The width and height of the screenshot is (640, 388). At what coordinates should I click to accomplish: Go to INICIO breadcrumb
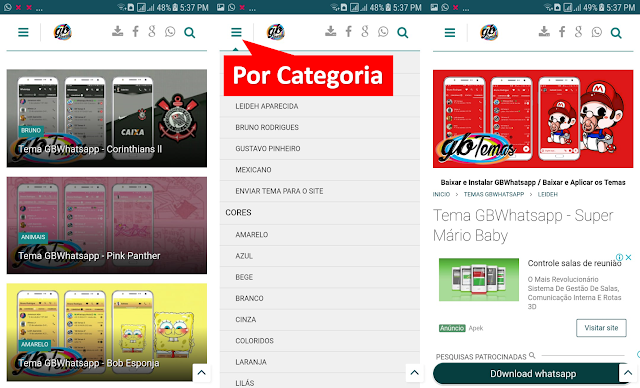tap(441, 195)
